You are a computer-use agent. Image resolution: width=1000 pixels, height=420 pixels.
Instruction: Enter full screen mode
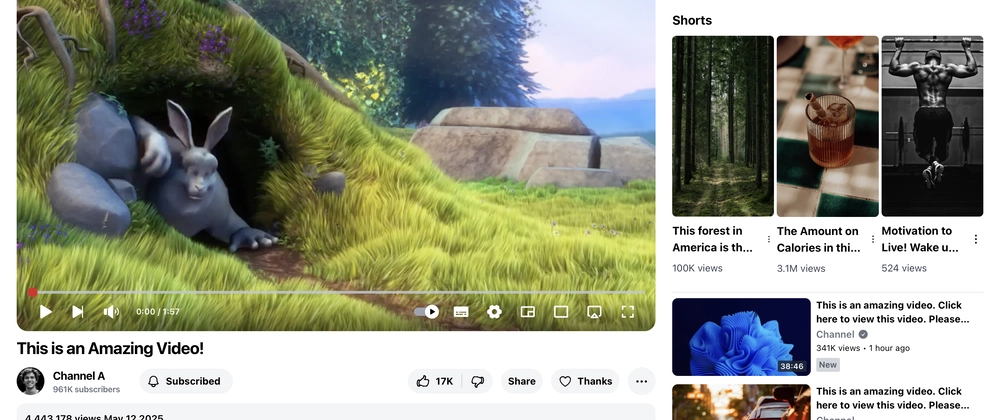click(628, 312)
